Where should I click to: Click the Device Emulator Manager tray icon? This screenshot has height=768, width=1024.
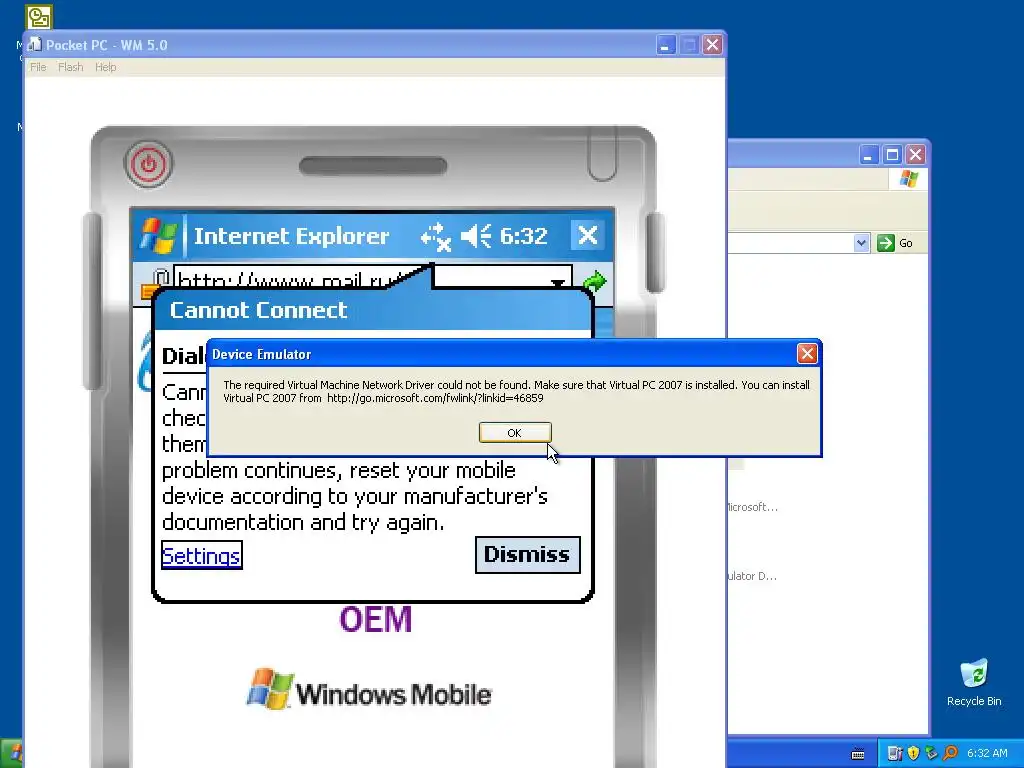coord(895,754)
